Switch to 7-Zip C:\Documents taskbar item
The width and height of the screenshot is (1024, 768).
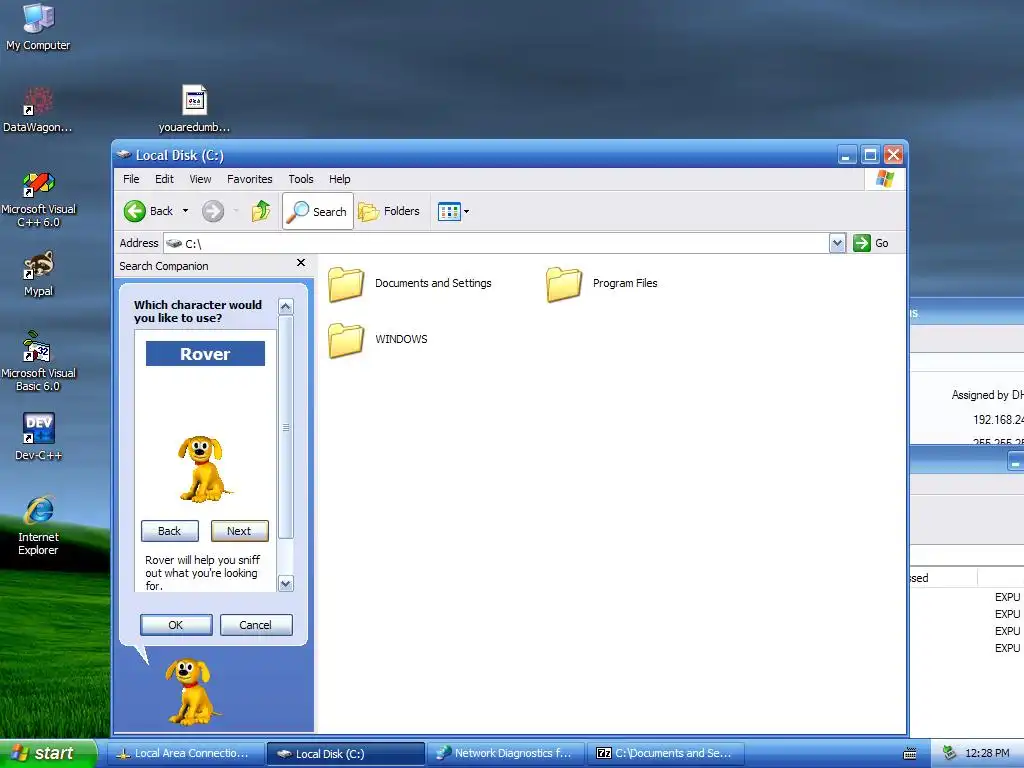[x=666, y=754]
